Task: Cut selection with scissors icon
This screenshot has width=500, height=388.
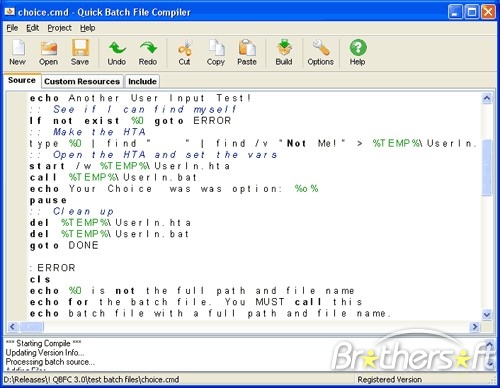Action: click(184, 52)
